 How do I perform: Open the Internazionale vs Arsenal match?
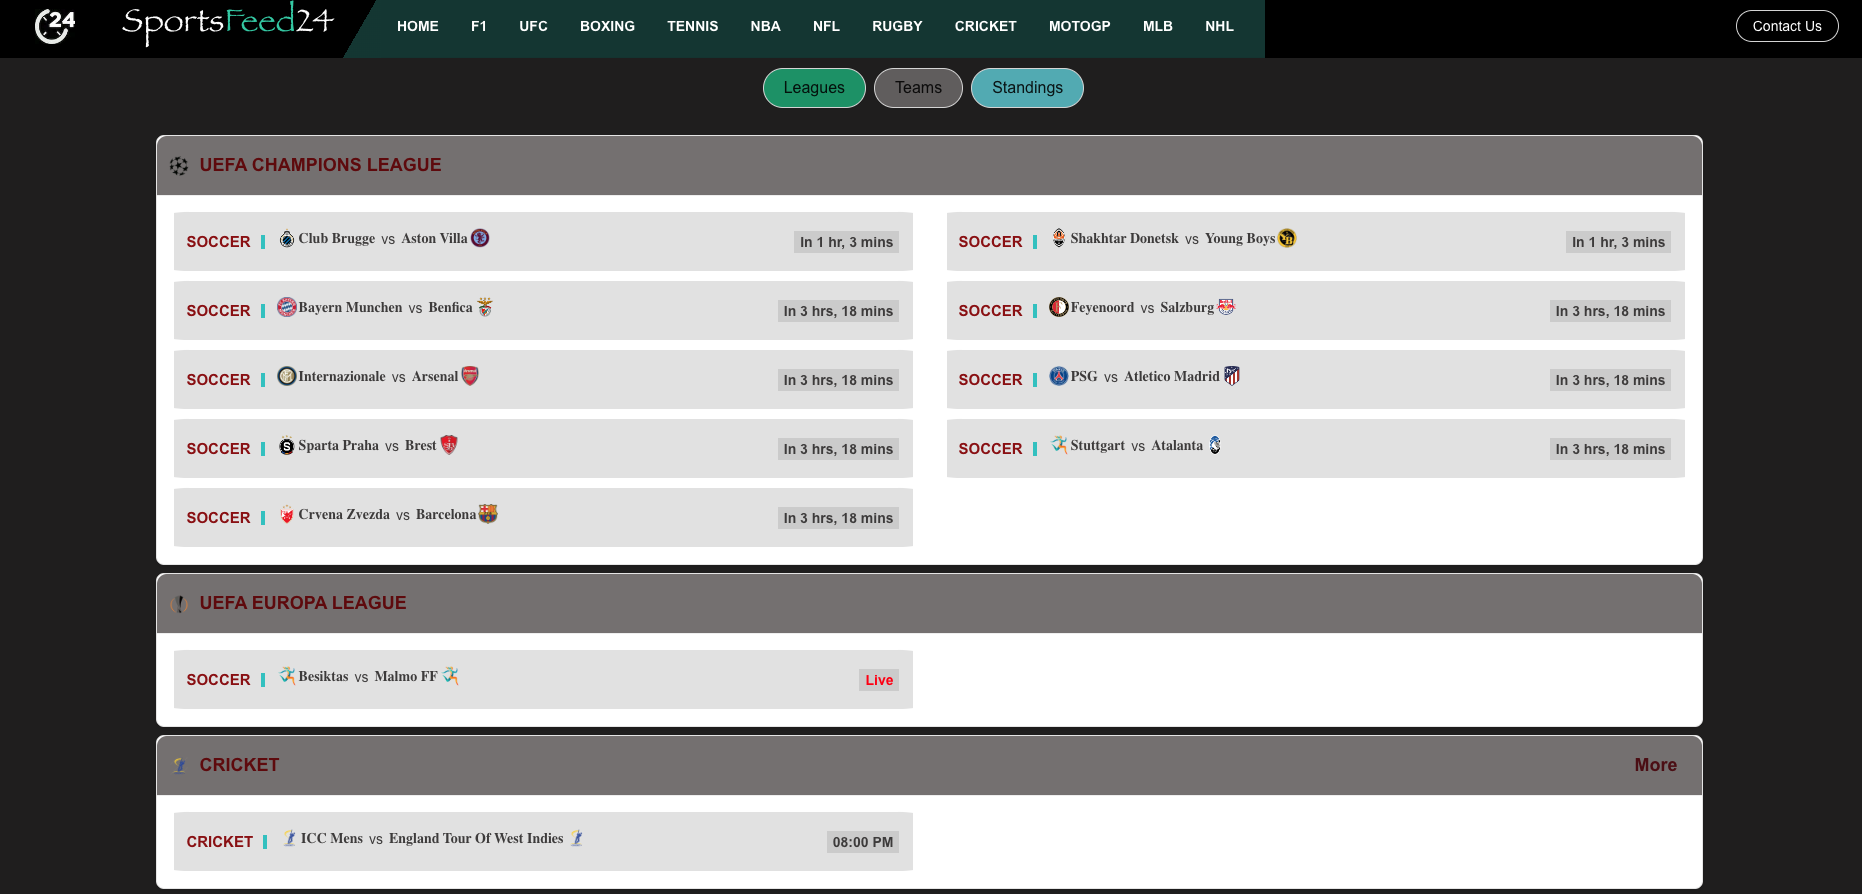coord(543,379)
